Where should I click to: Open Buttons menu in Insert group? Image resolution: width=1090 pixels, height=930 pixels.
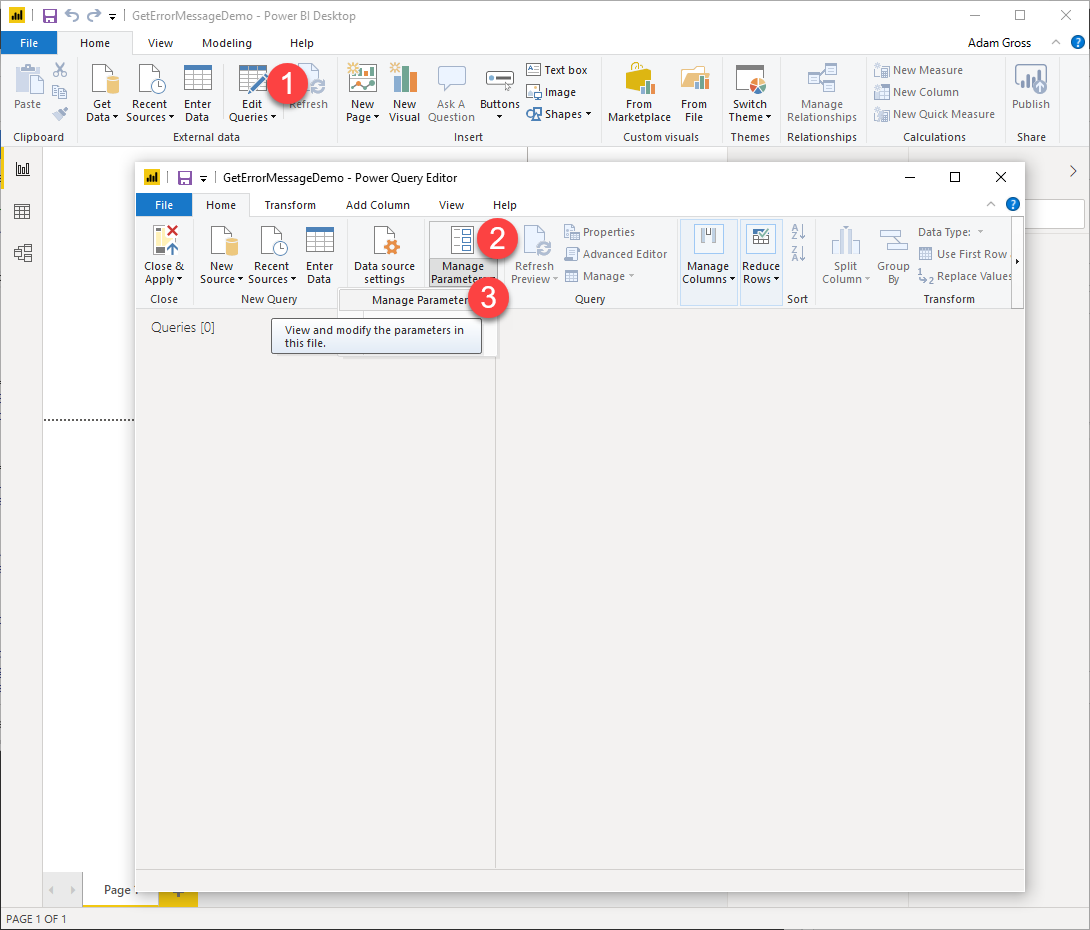[500, 93]
